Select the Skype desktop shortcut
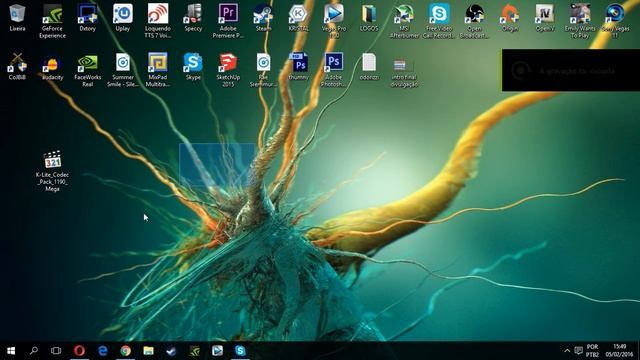The height and width of the screenshot is (360, 640). 193,67
